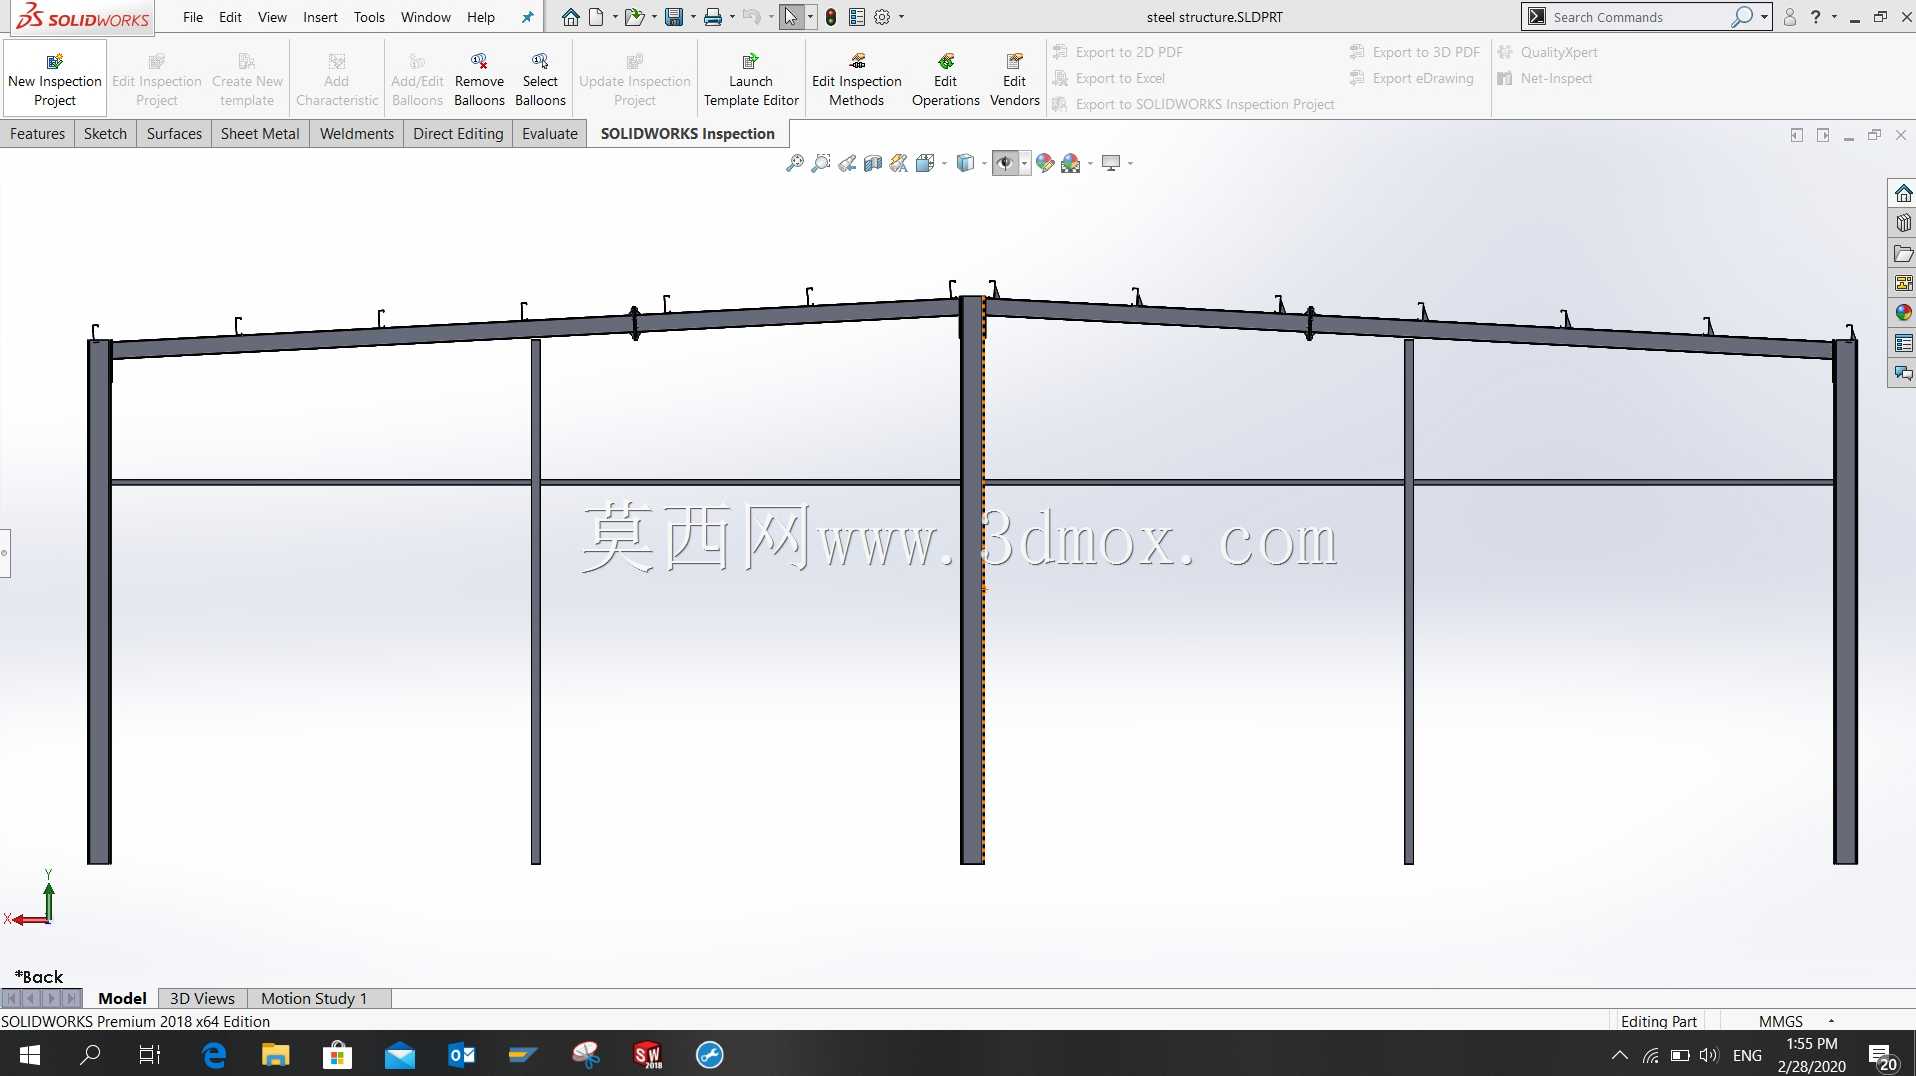This screenshot has width=1916, height=1076.
Task: Expand Display Style dropdown arrow
Action: click(x=984, y=163)
